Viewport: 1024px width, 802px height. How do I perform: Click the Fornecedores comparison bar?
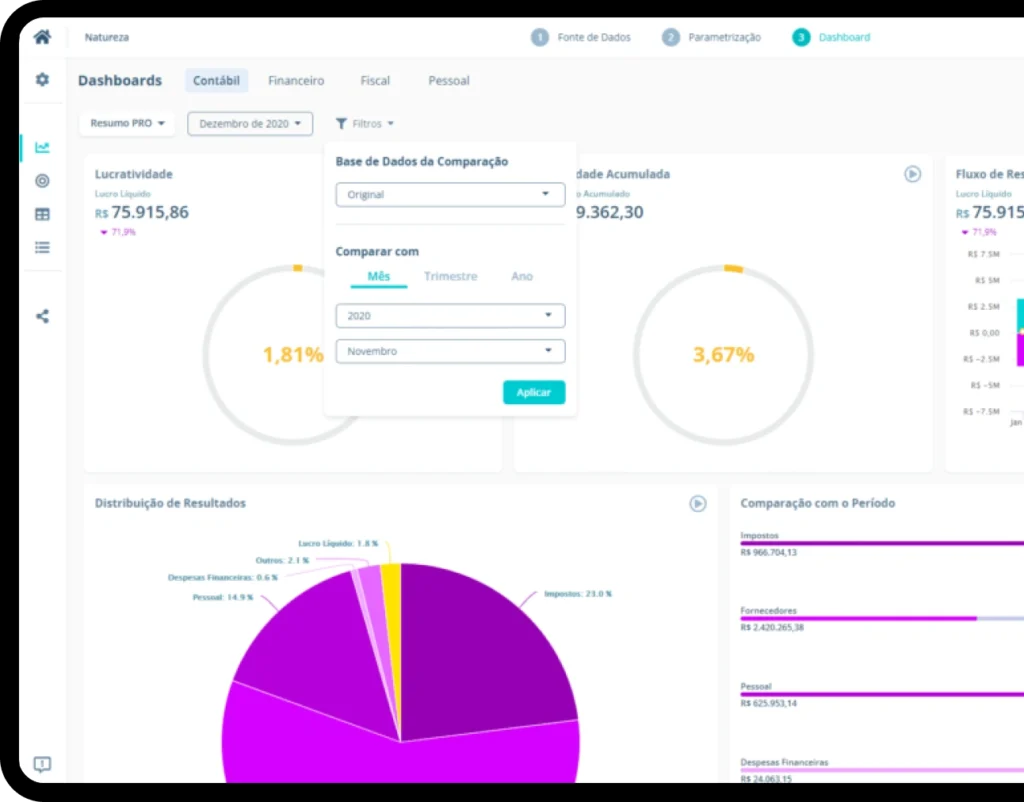click(x=882, y=618)
